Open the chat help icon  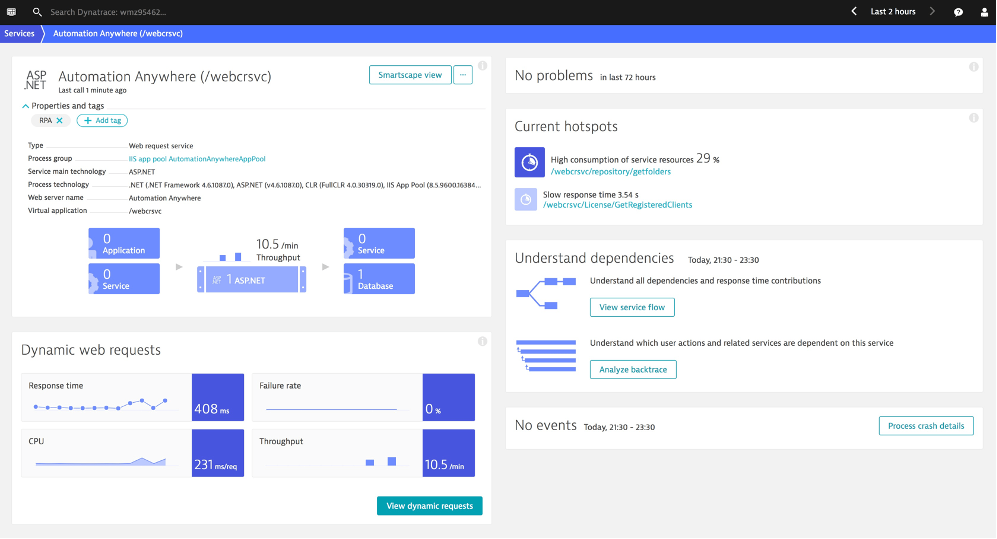point(958,12)
